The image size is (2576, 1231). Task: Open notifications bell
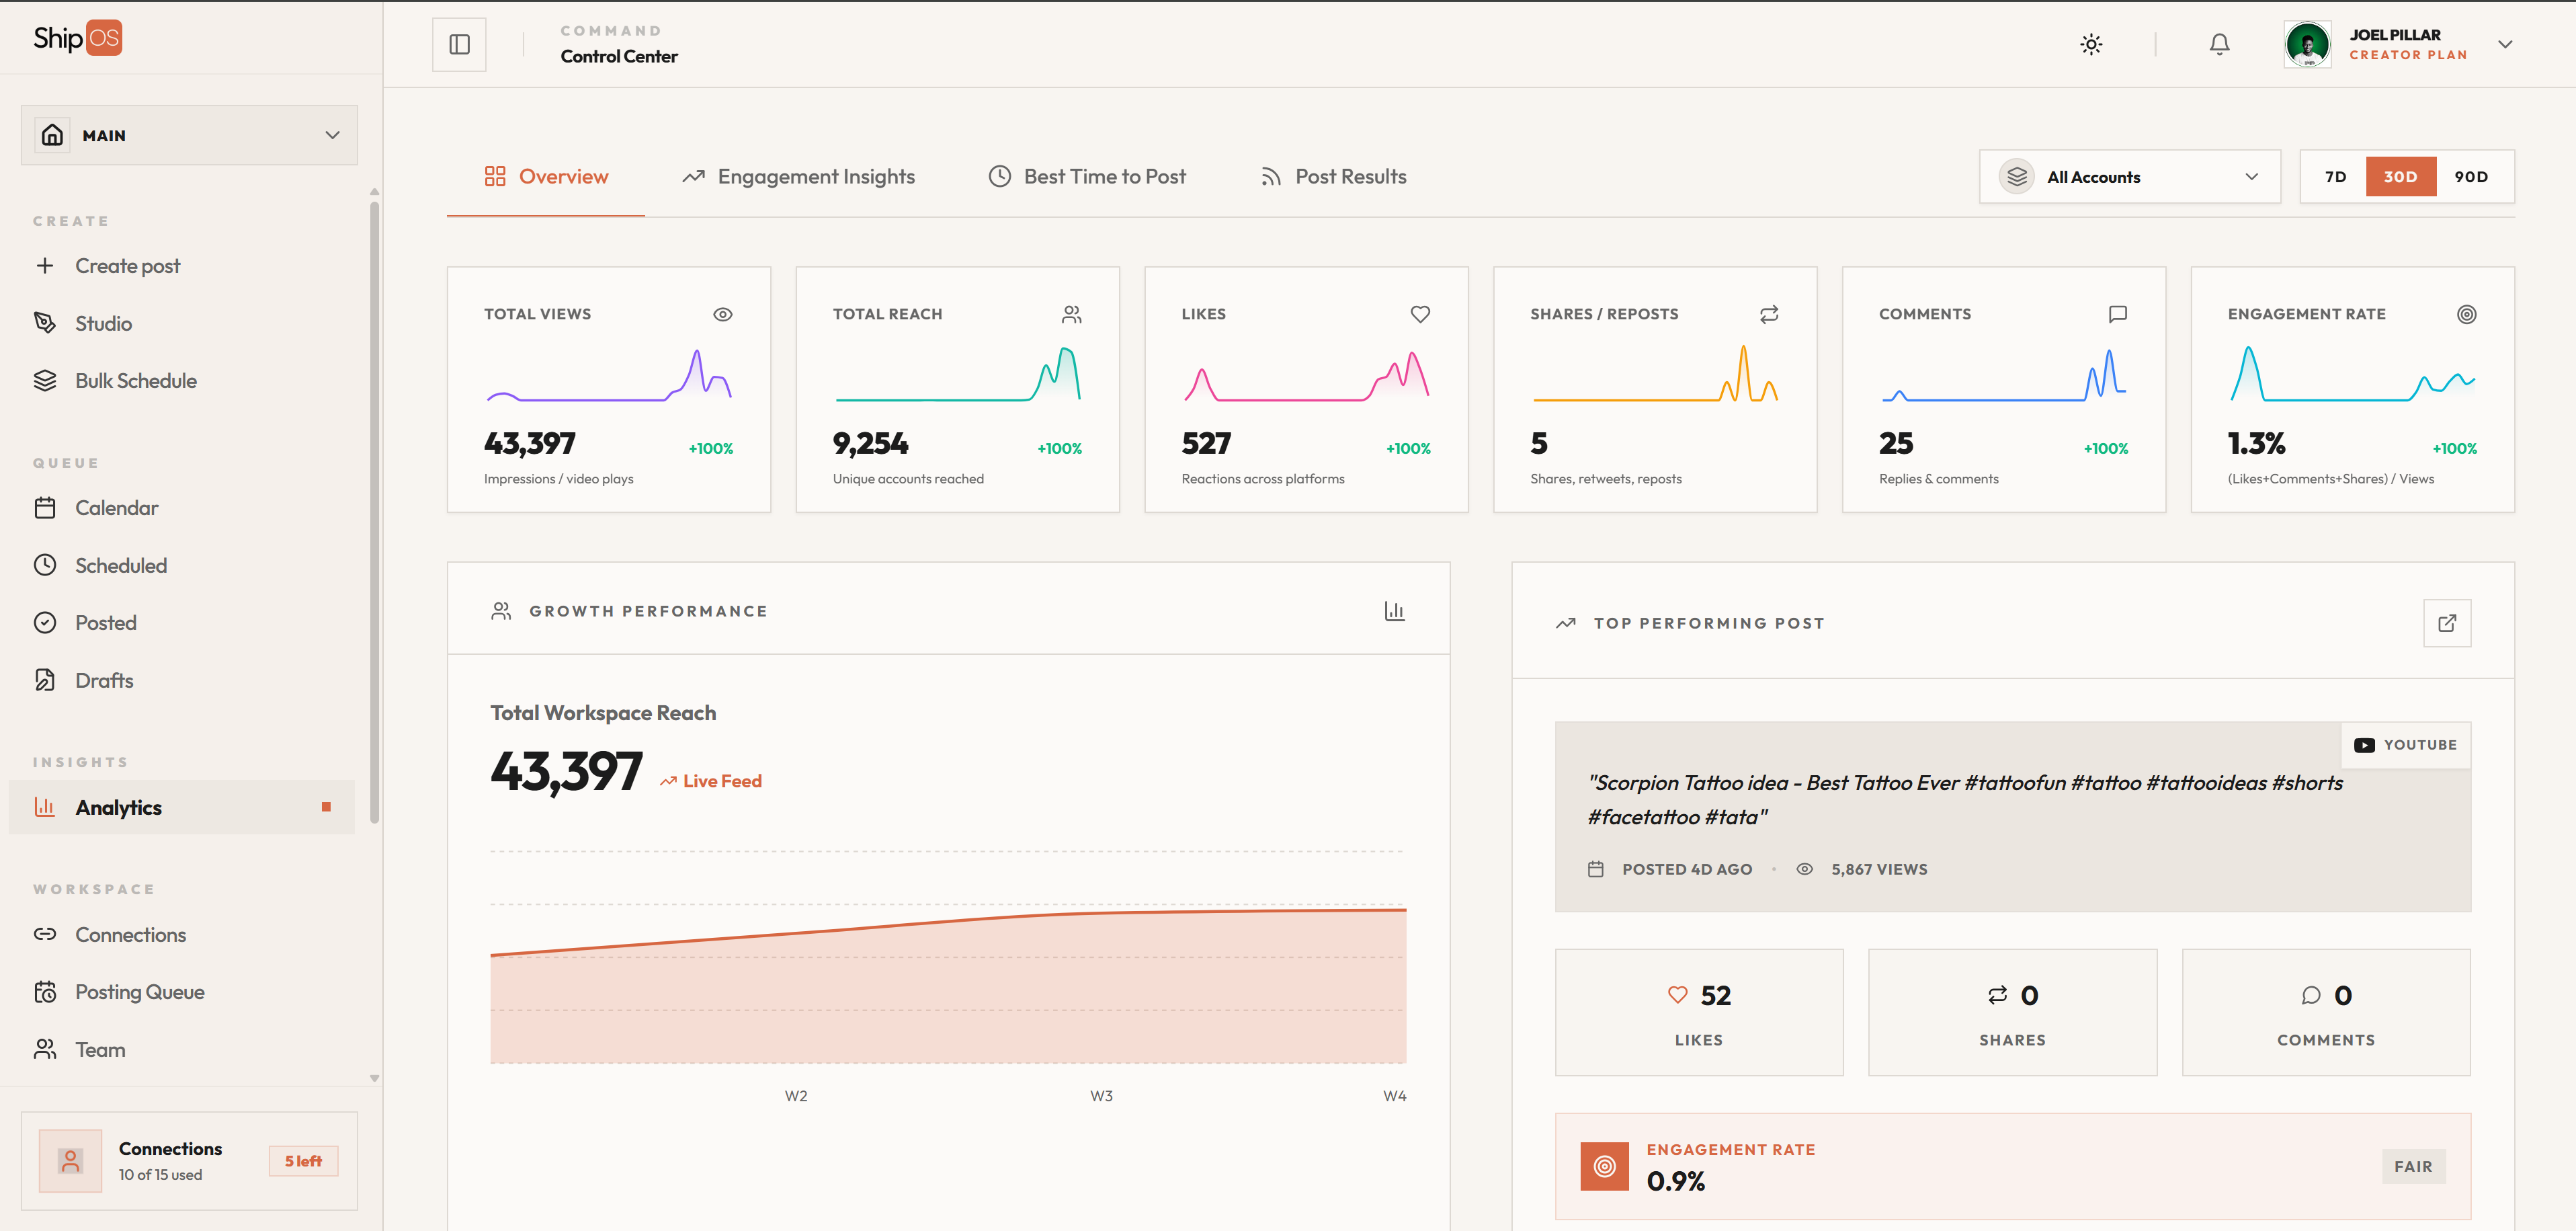point(2219,45)
